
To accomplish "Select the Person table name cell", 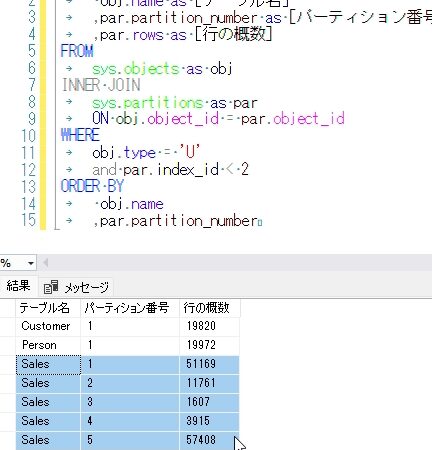I will [48, 345].
